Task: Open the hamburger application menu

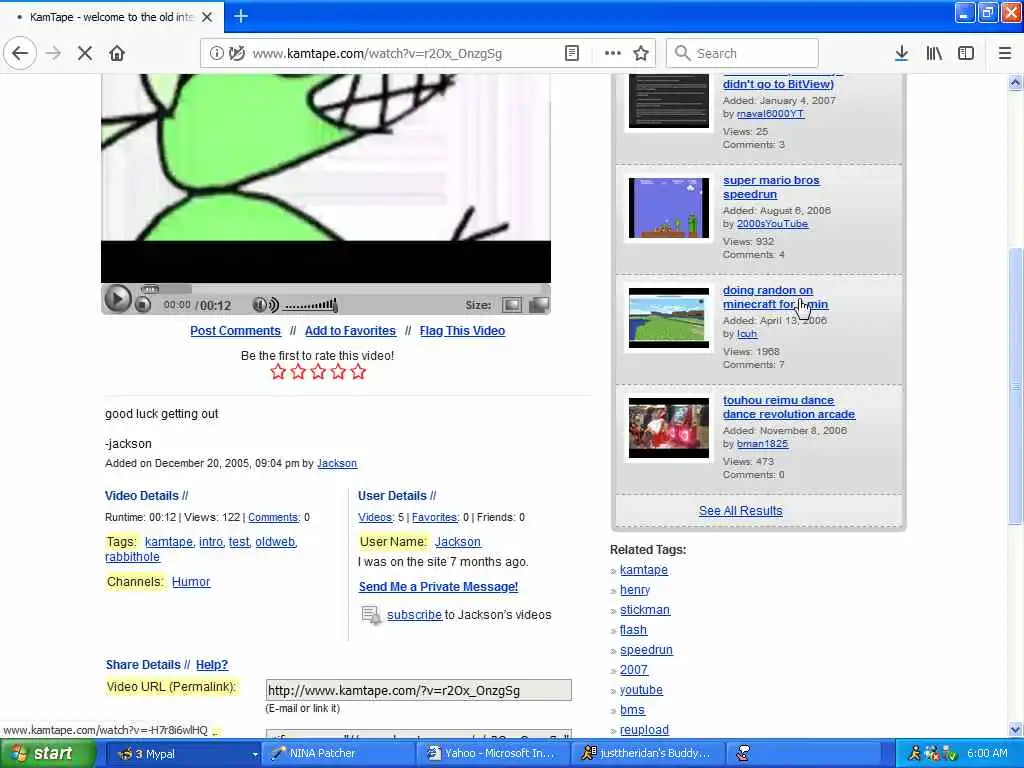Action: [1004, 54]
